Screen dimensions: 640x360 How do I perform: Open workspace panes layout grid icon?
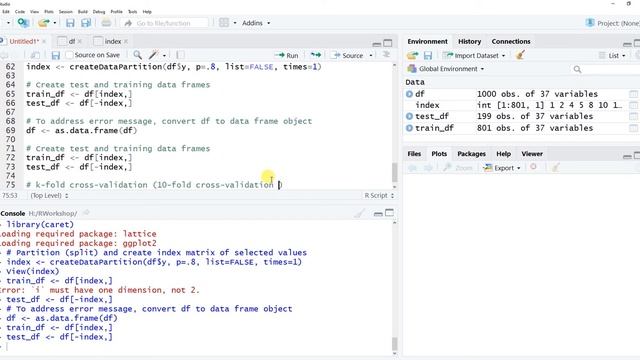click(x=224, y=23)
